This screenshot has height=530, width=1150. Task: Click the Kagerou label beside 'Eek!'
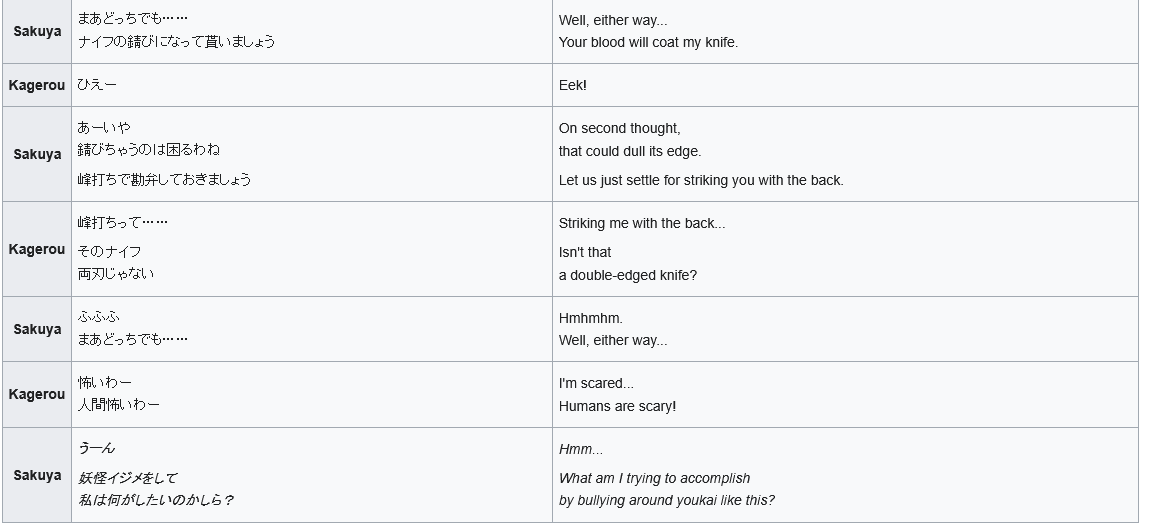click(37, 85)
